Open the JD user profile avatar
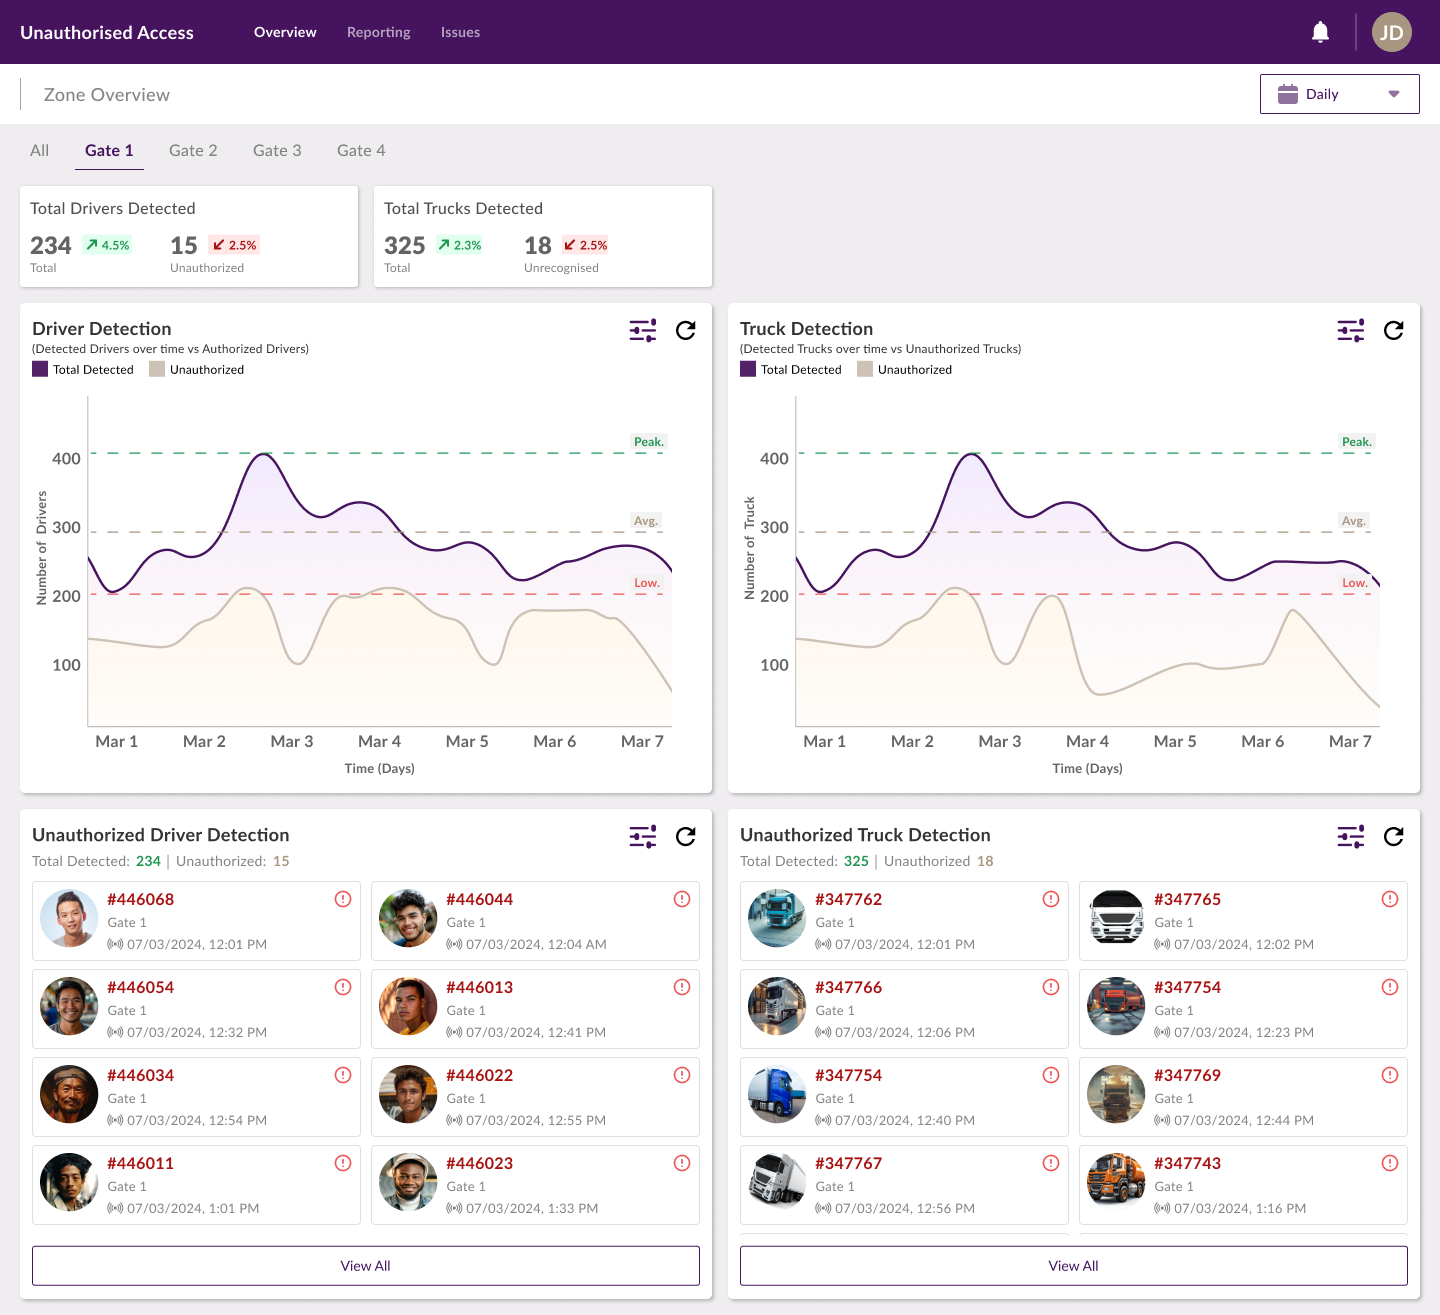The height and width of the screenshot is (1315, 1440). click(1391, 32)
